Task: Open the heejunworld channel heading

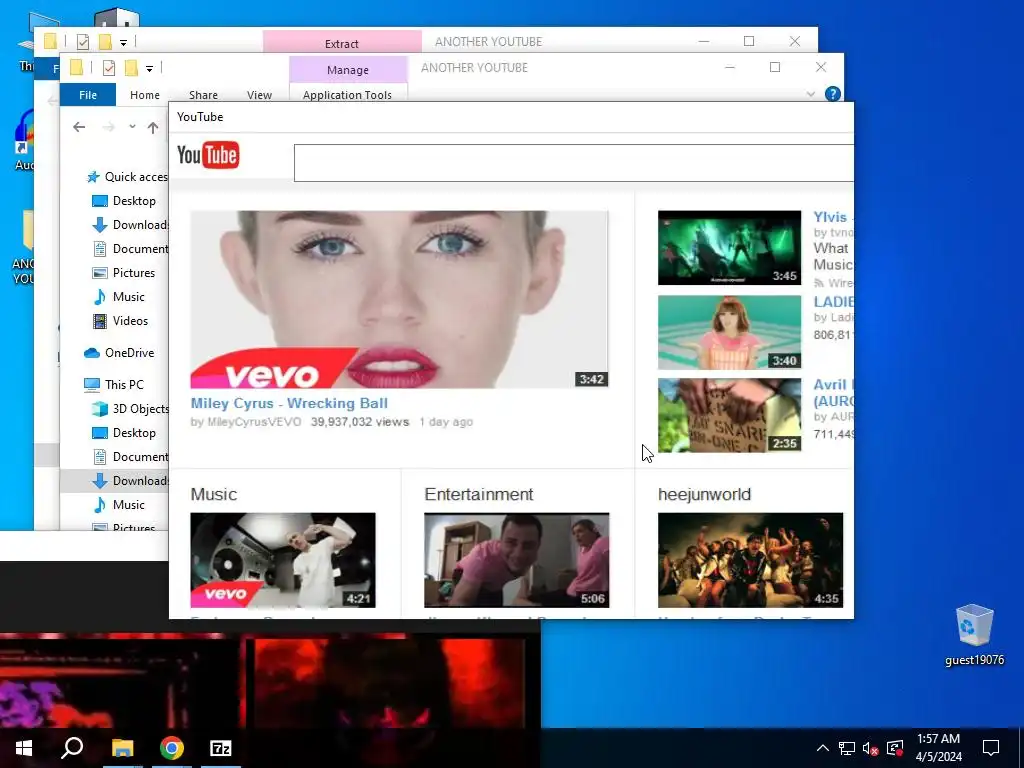Action: [704, 494]
